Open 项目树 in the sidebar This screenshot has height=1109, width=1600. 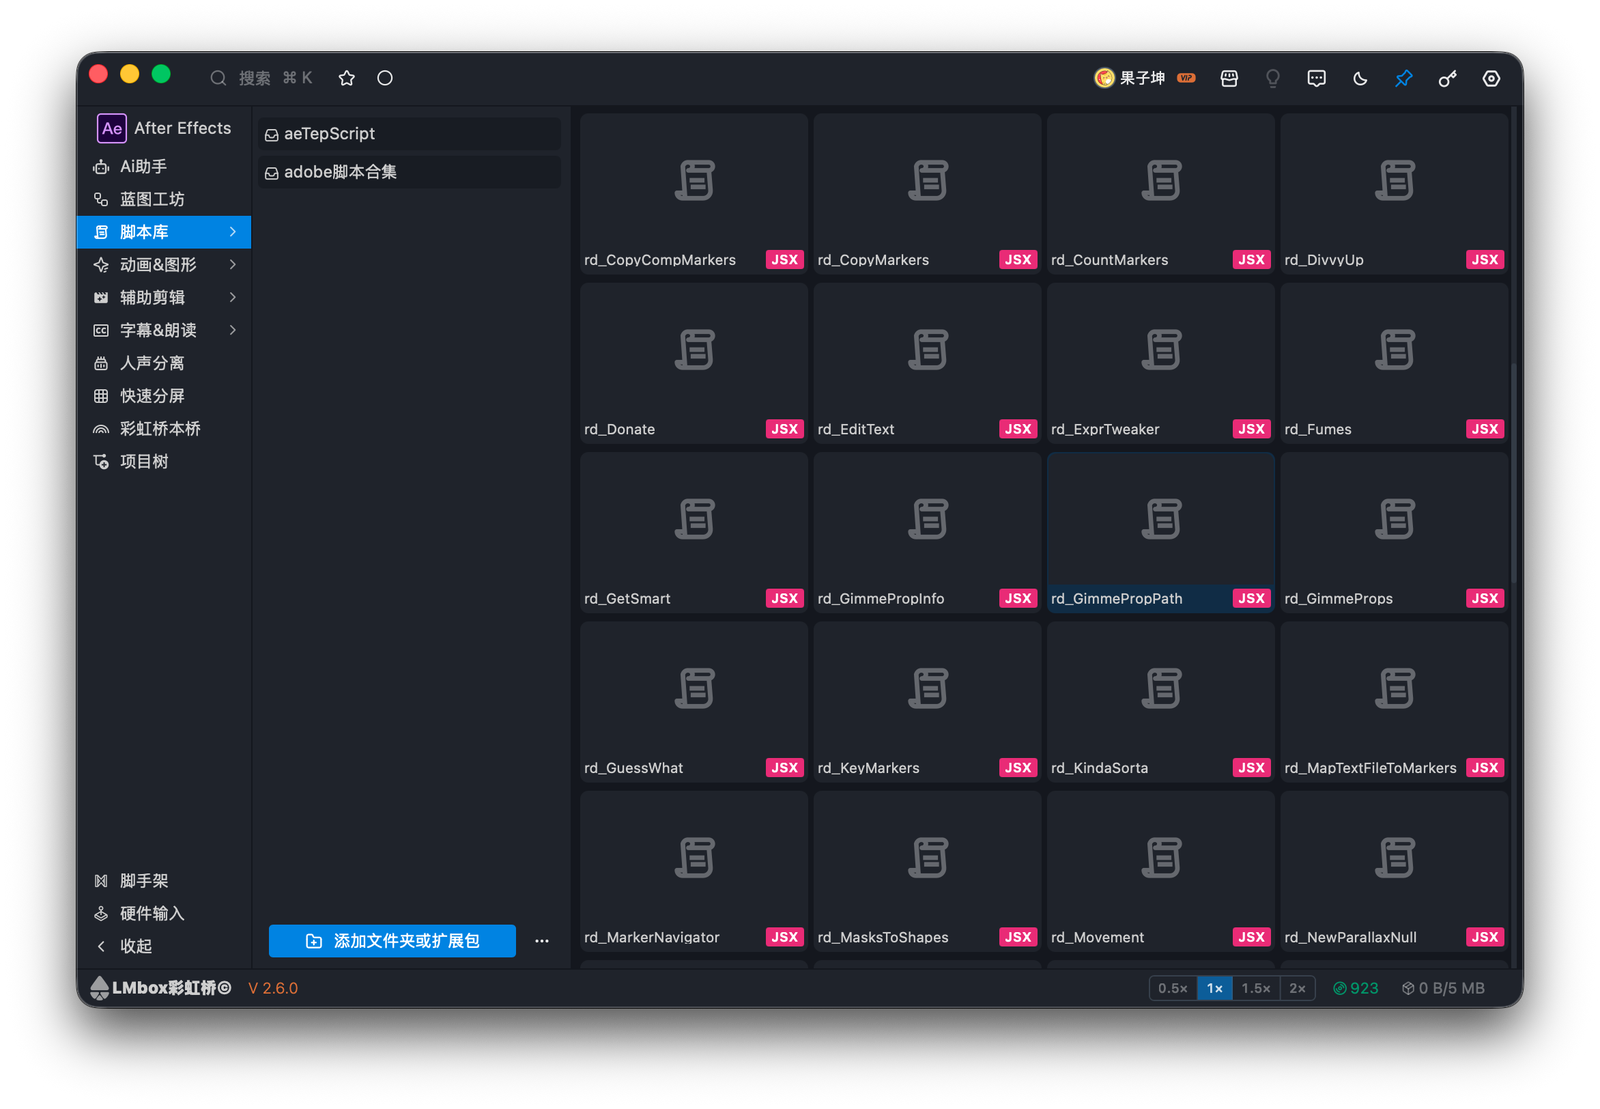[x=164, y=461]
